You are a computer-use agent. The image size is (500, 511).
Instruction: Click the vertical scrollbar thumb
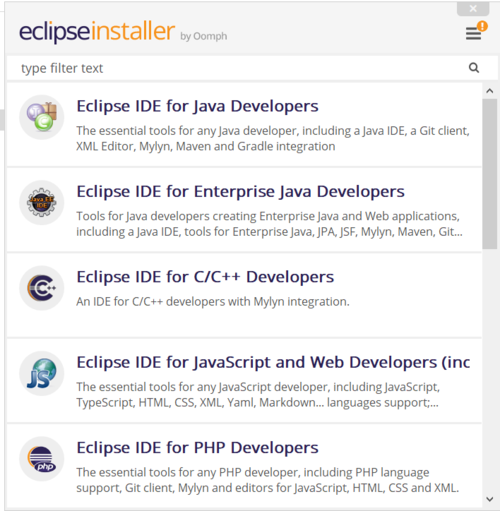point(490,174)
